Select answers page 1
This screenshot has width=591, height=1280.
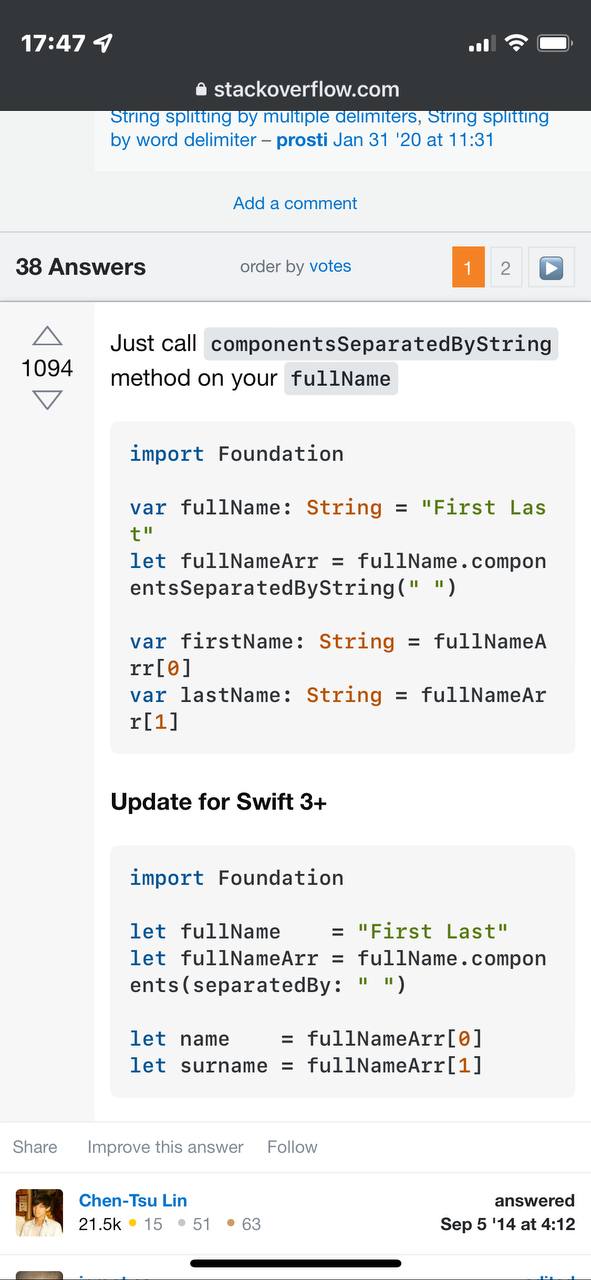(468, 267)
